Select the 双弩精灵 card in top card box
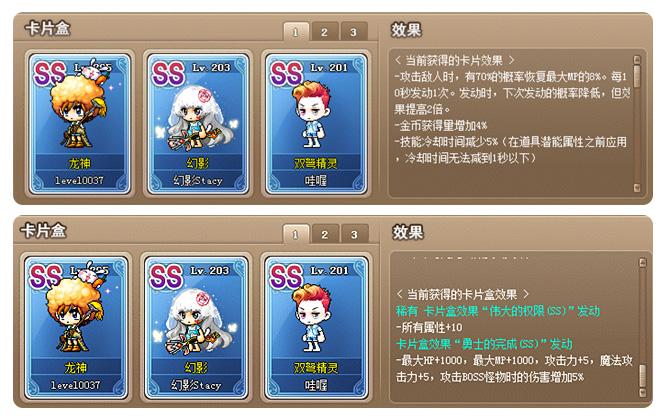 (316, 124)
